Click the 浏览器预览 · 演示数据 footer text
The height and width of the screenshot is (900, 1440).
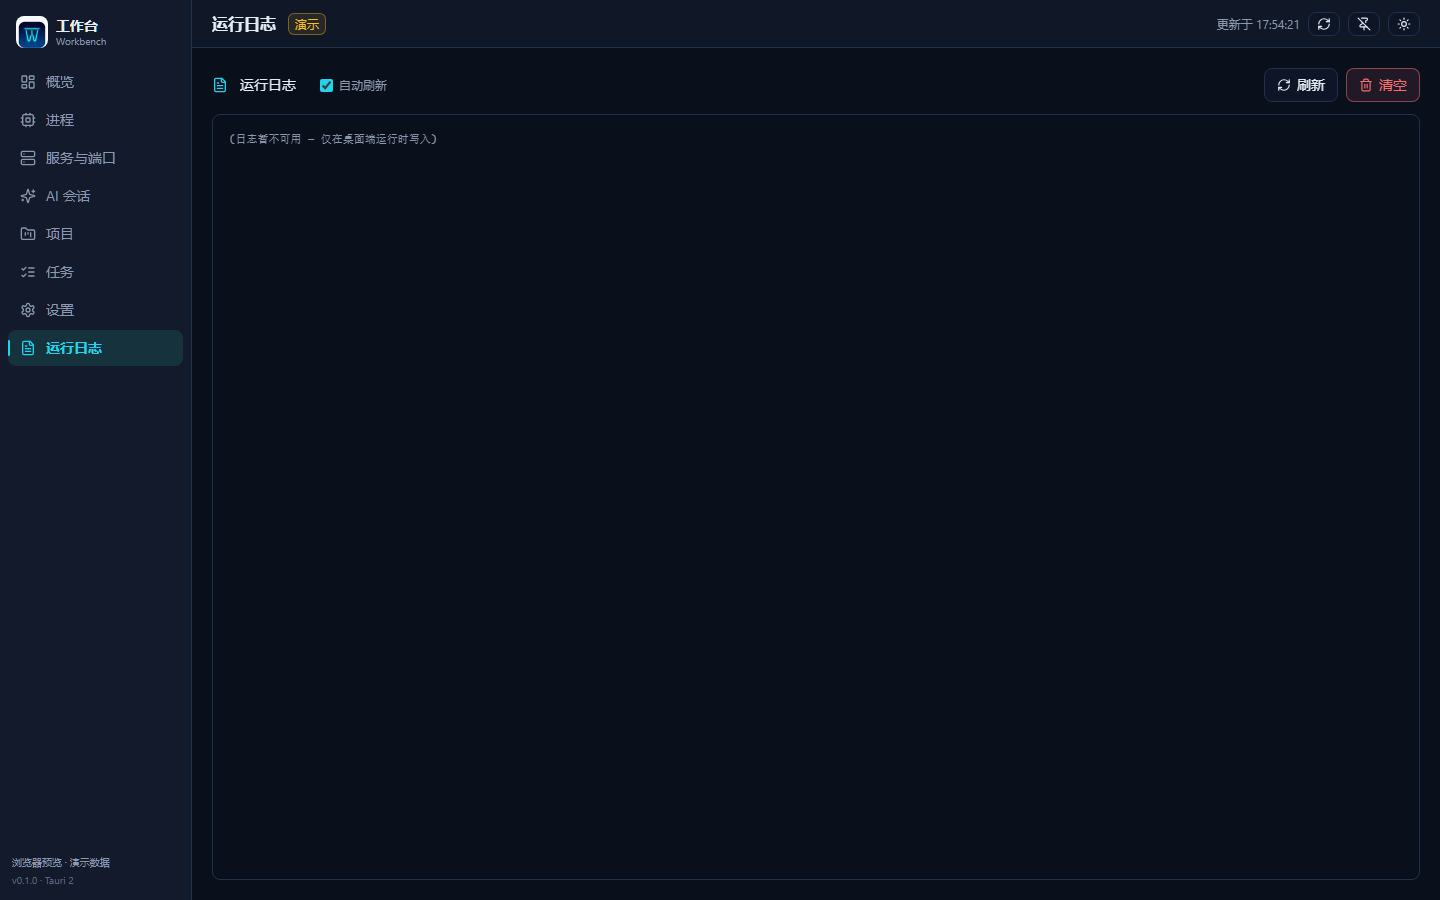61,862
